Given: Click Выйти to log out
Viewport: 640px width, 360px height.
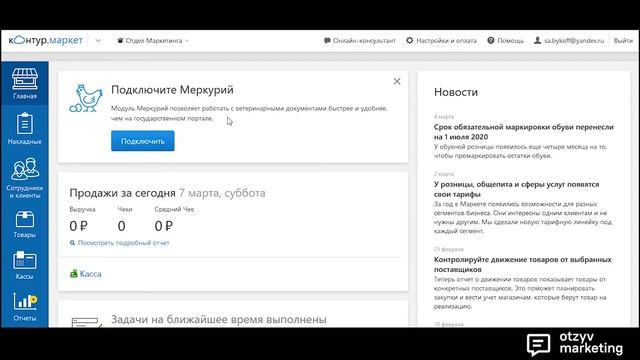Looking at the screenshot, I should click(x=623, y=40).
